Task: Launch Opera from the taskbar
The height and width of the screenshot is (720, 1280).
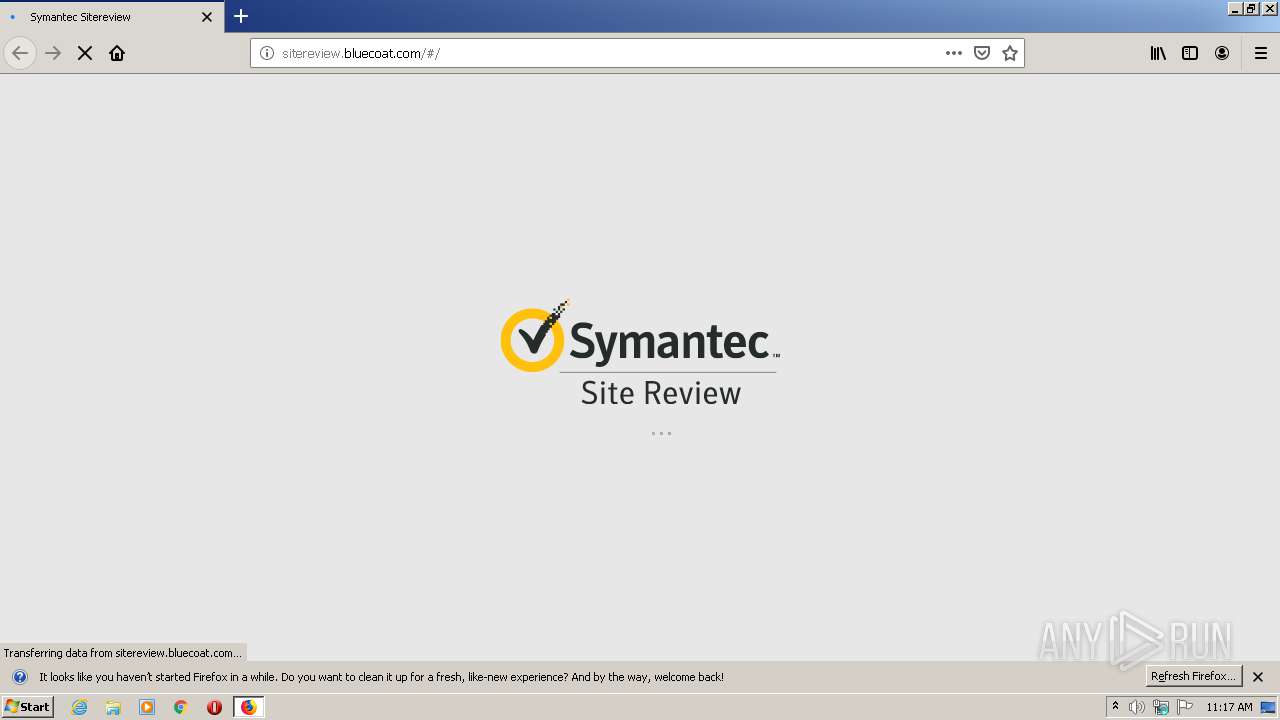Action: 214,707
